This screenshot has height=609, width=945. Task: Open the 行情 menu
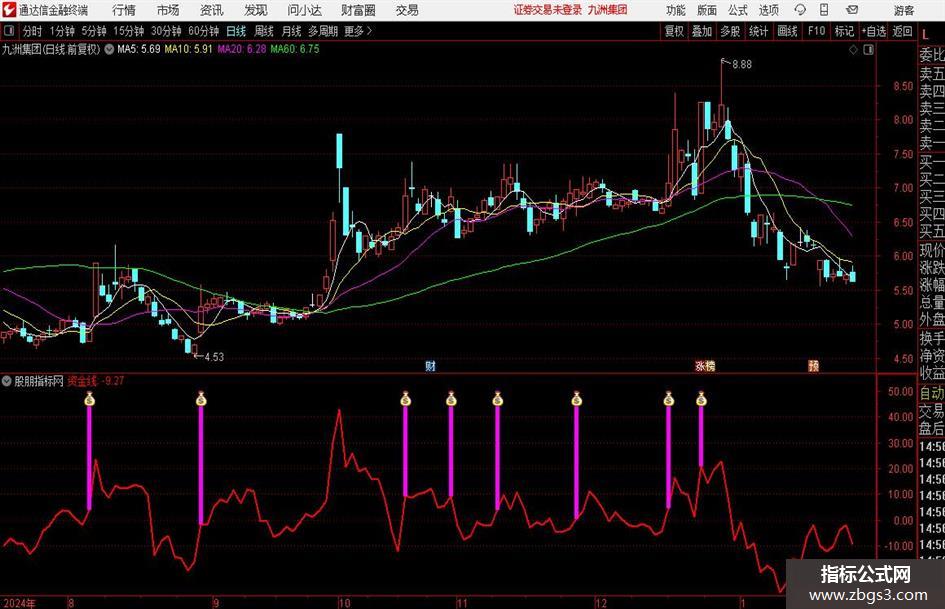tap(124, 10)
